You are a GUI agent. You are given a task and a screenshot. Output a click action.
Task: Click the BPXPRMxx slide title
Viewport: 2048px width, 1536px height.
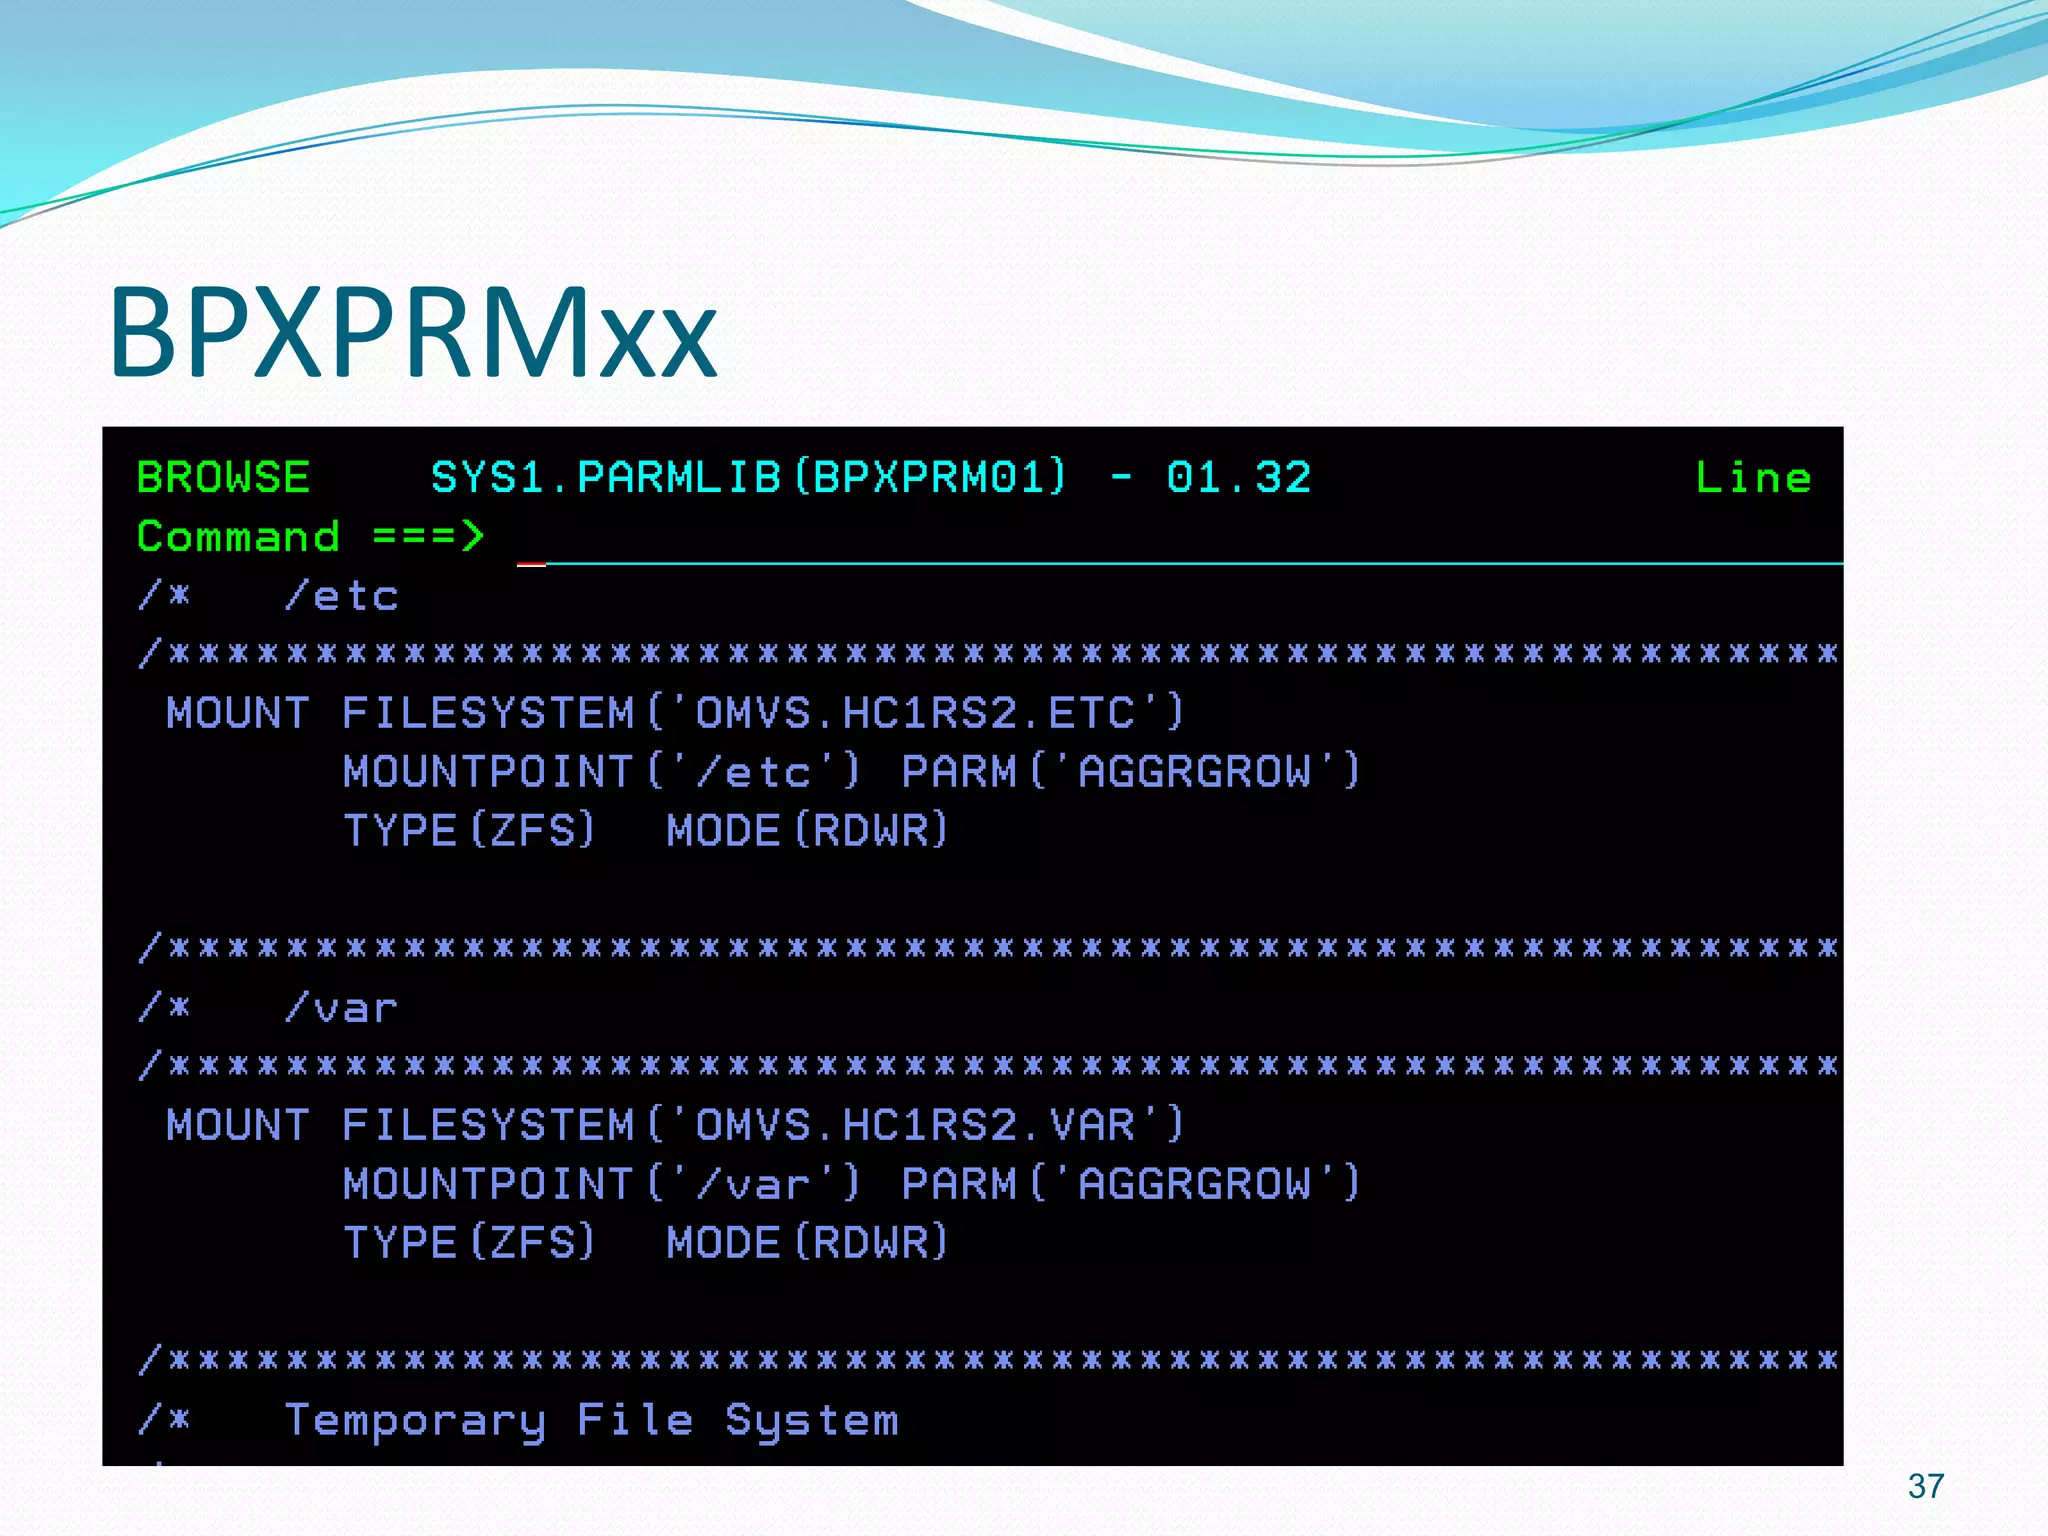point(413,333)
